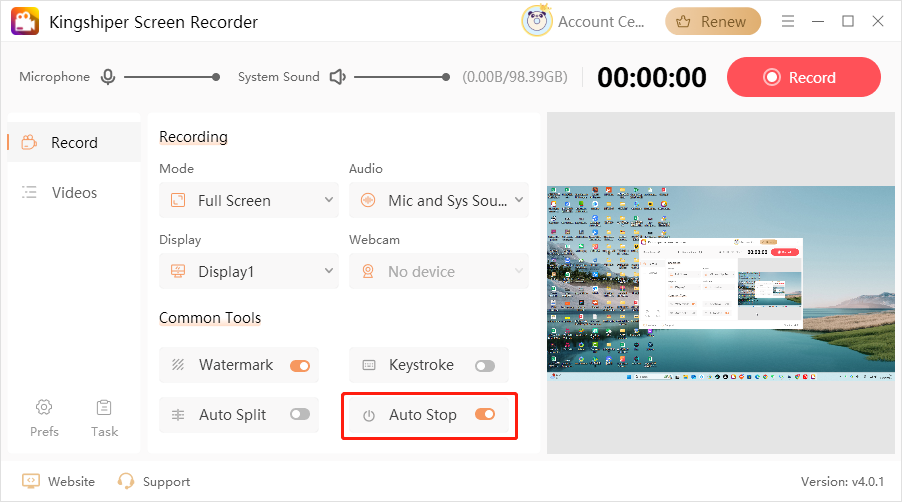This screenshot has height=502, width=902.
Task: Disable the Watermark toggle
Action: [x=300, y=366]
